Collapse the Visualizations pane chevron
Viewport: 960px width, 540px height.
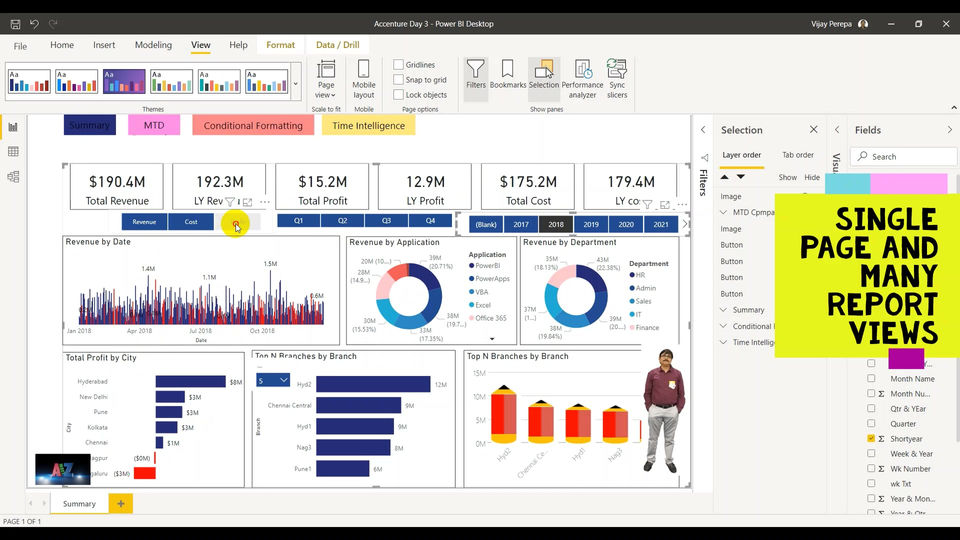pos(837,130)
